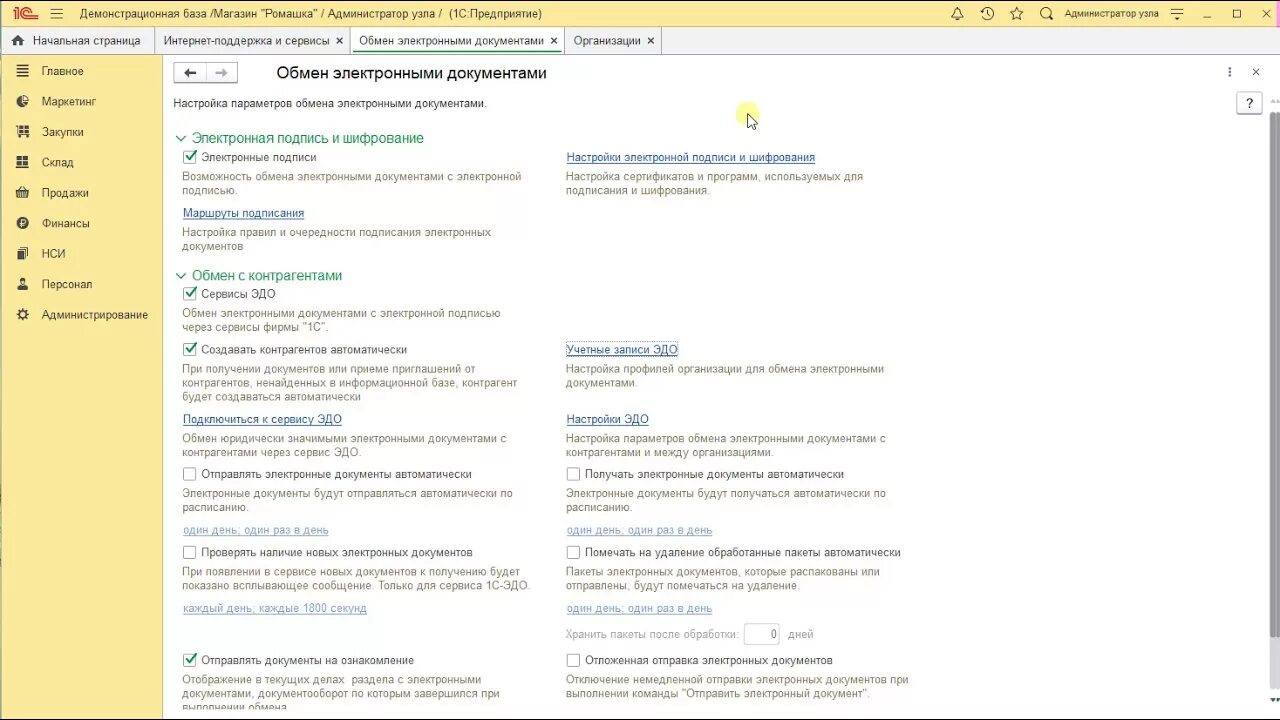Toggle the Сервисы ЭДО checkbox
1280x720 pixels.
coord(190,294)
